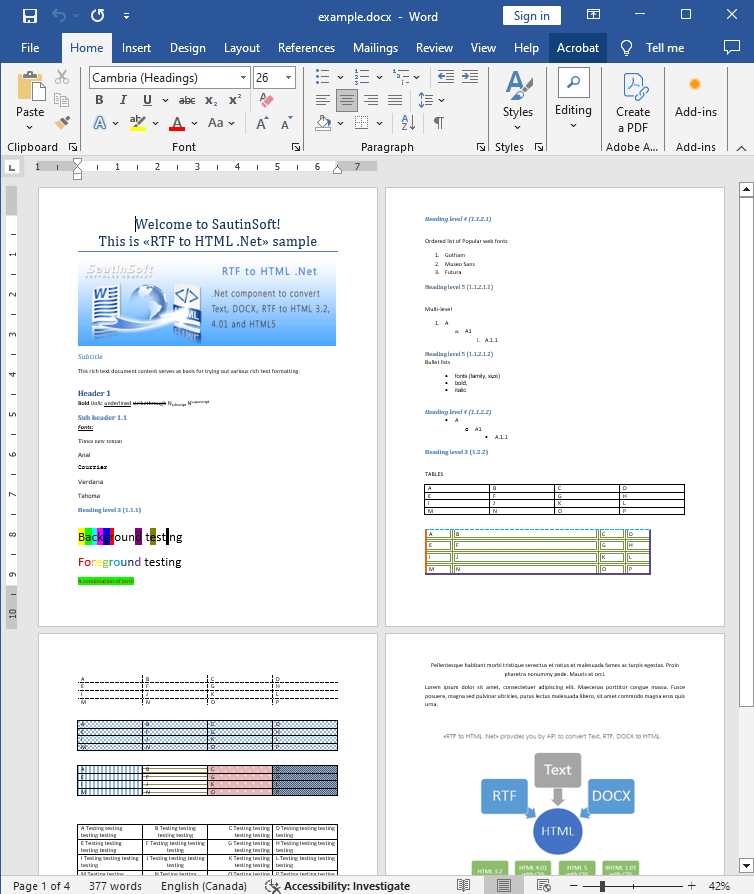Click the Format Painter brush icon
The width and height of the screenshot is (754, 894).
point(62,123)
